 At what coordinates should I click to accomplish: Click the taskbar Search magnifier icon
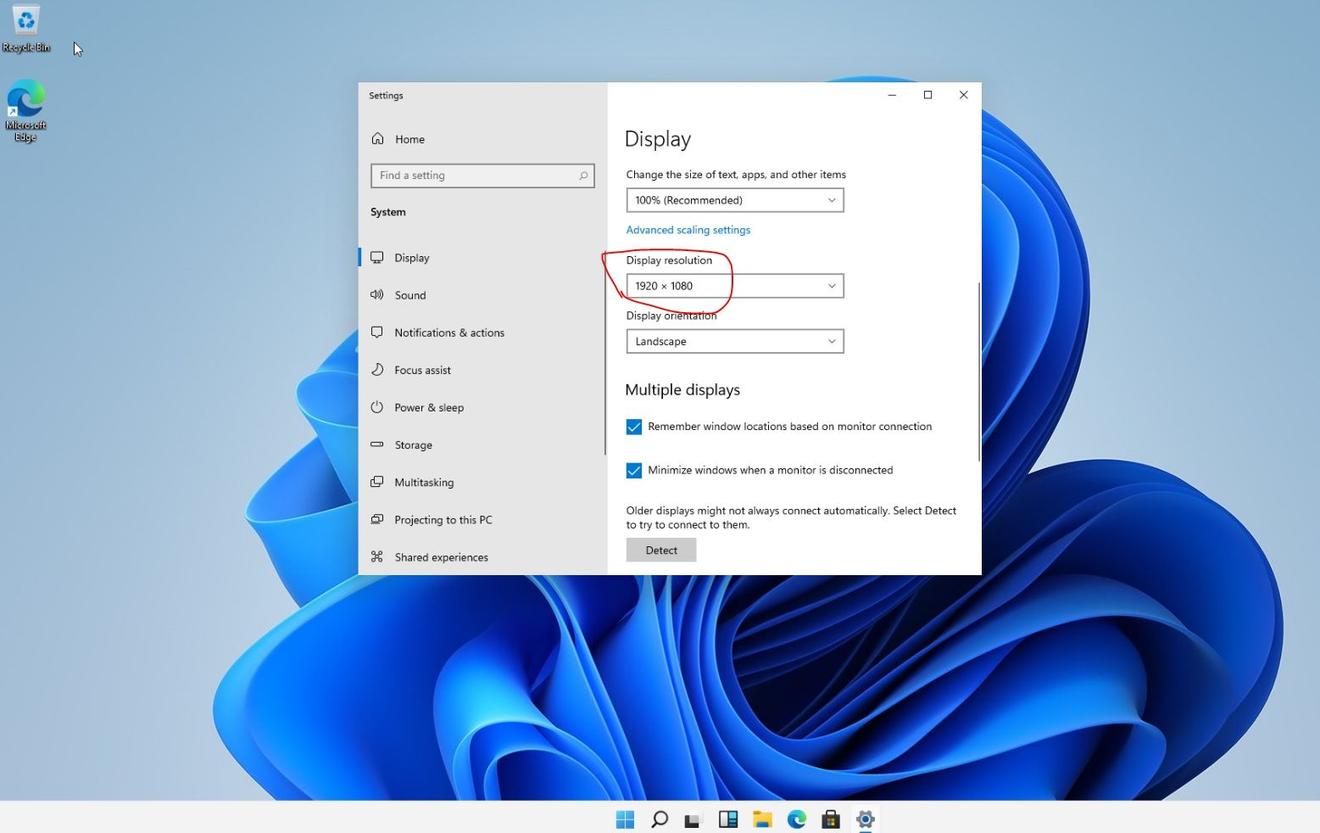(659, 819)
